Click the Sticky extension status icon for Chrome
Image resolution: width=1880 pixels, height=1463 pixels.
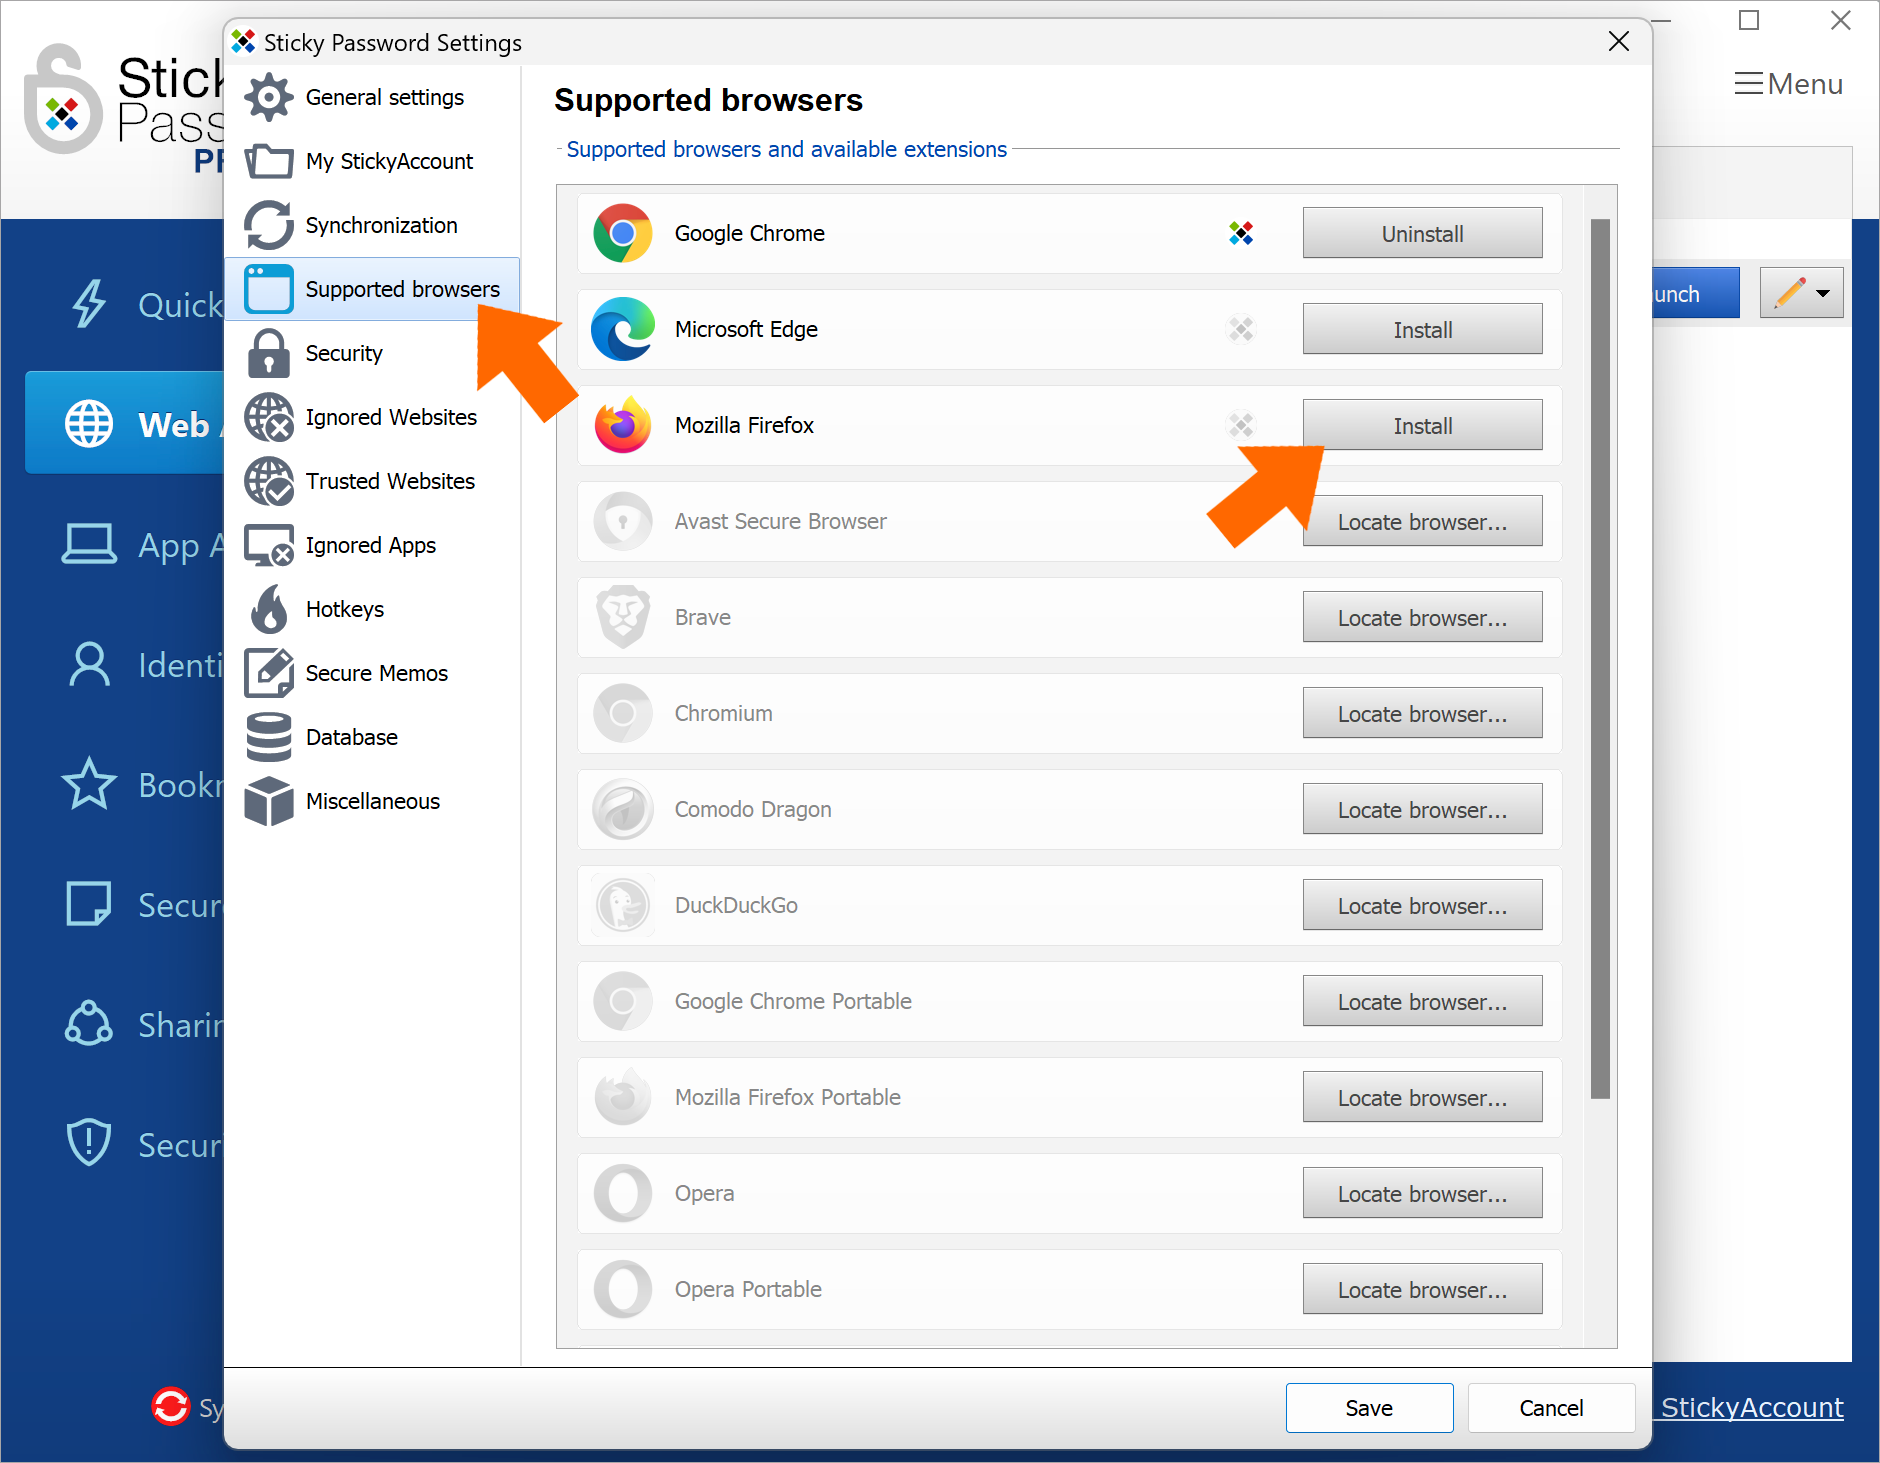coord(1241,233)
